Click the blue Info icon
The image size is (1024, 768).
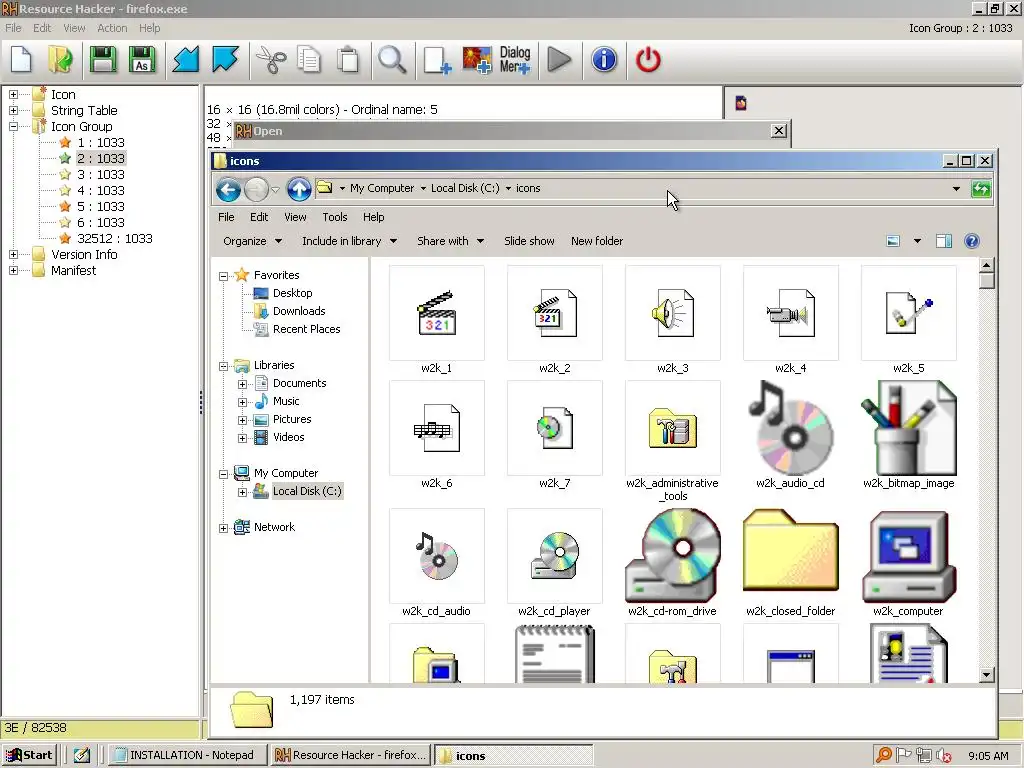coord(604,60)
